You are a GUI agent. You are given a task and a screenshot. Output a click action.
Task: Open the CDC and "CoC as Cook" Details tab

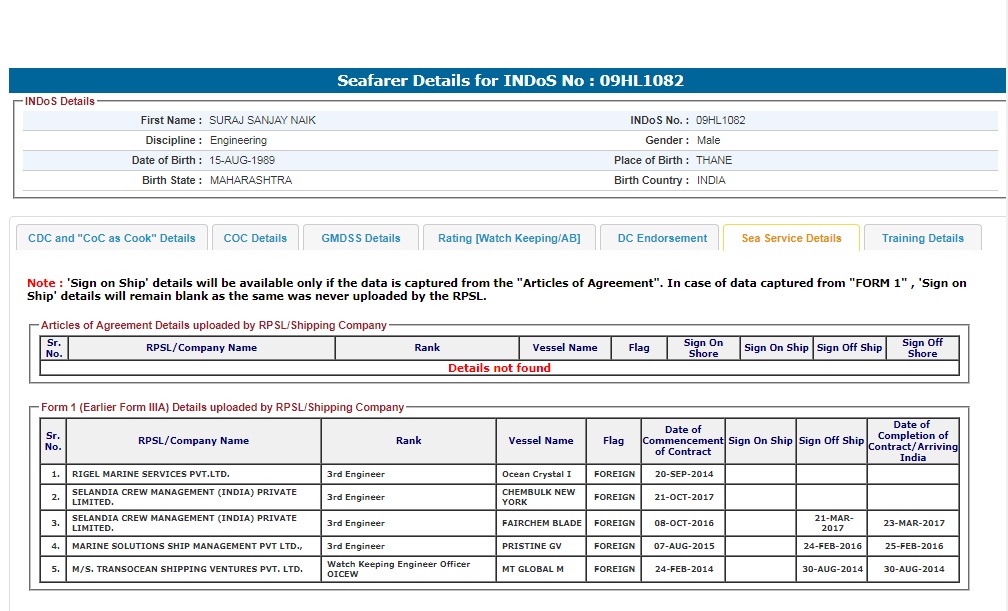click(112, 238)
